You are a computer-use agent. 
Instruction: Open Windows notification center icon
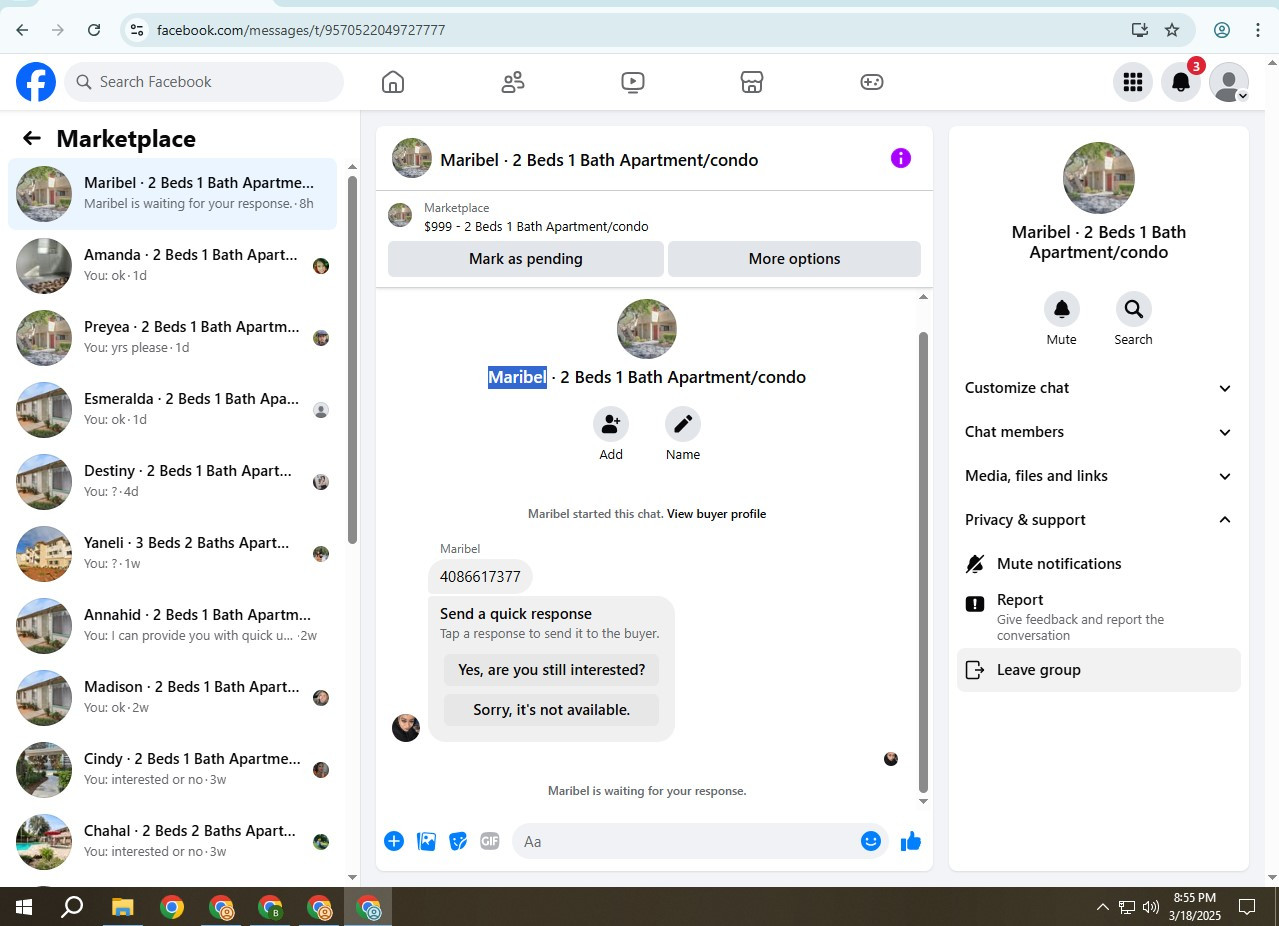click(x=1247, y=907)
